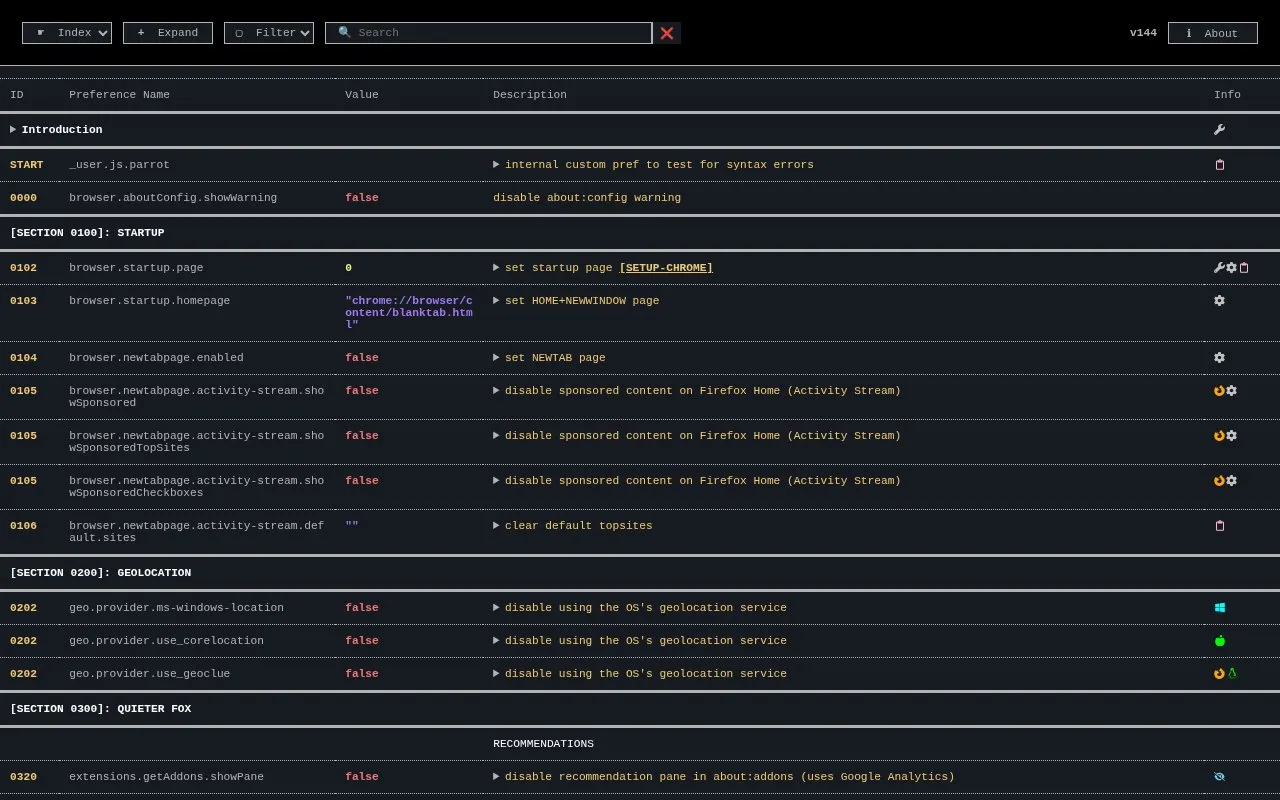Click the Expand button in the top bar

[x=168, y=33]
